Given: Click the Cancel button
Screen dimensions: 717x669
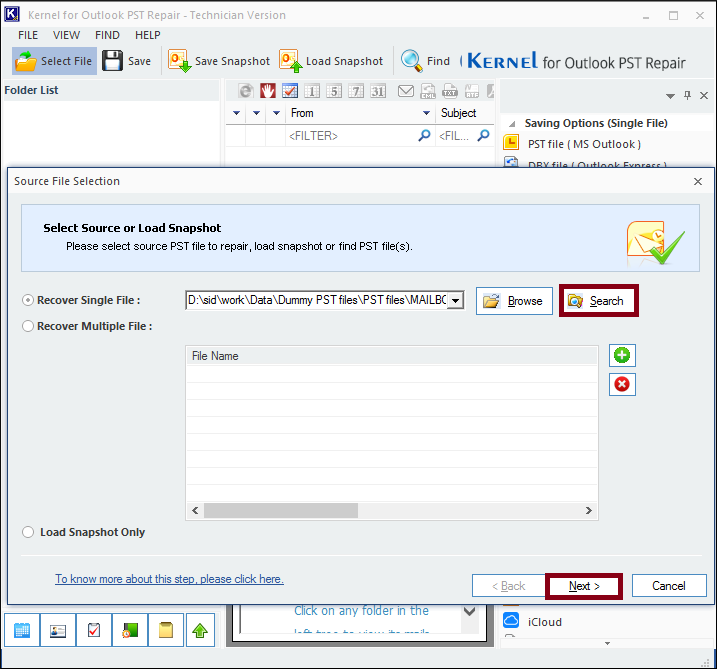Looking at the screenshot, I should (x=669, y=586).
